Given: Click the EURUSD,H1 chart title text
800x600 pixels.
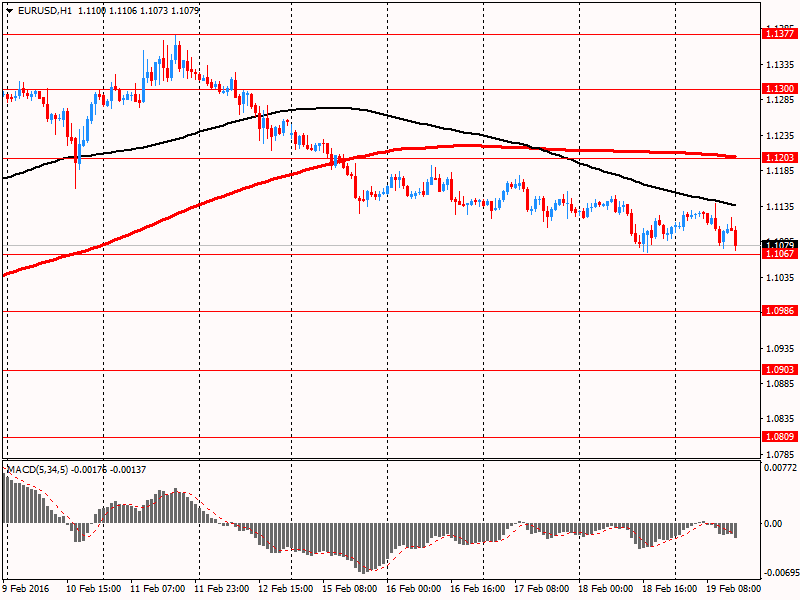Looking at the screenshot, I should tap(45, 10).
